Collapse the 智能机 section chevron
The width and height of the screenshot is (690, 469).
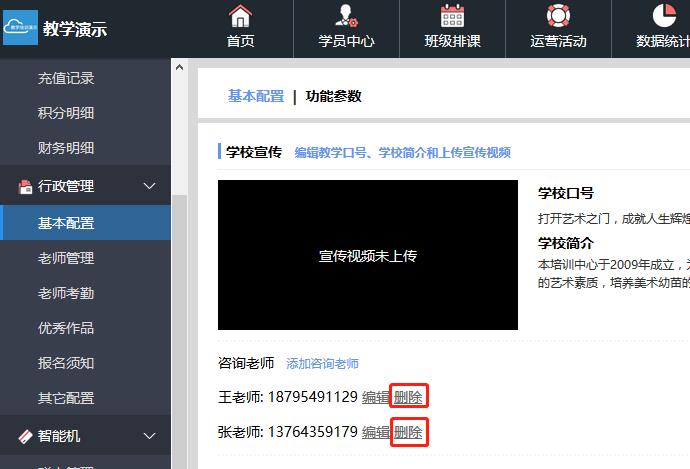tap(150, 436)
